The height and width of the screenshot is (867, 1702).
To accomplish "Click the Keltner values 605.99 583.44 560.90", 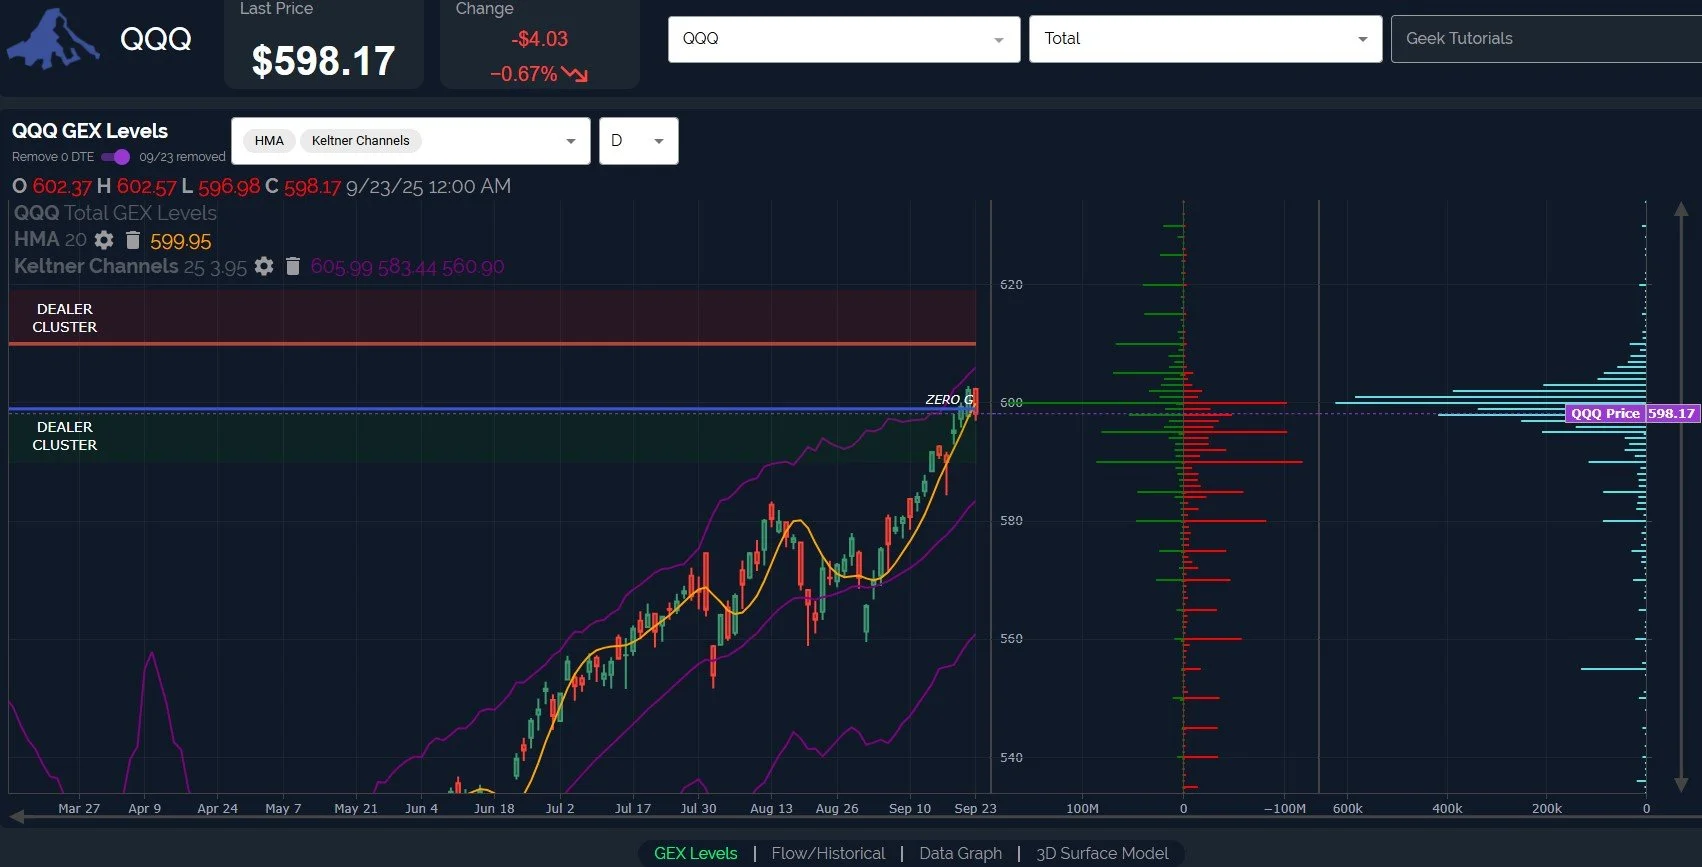I will tap(407, 267).
